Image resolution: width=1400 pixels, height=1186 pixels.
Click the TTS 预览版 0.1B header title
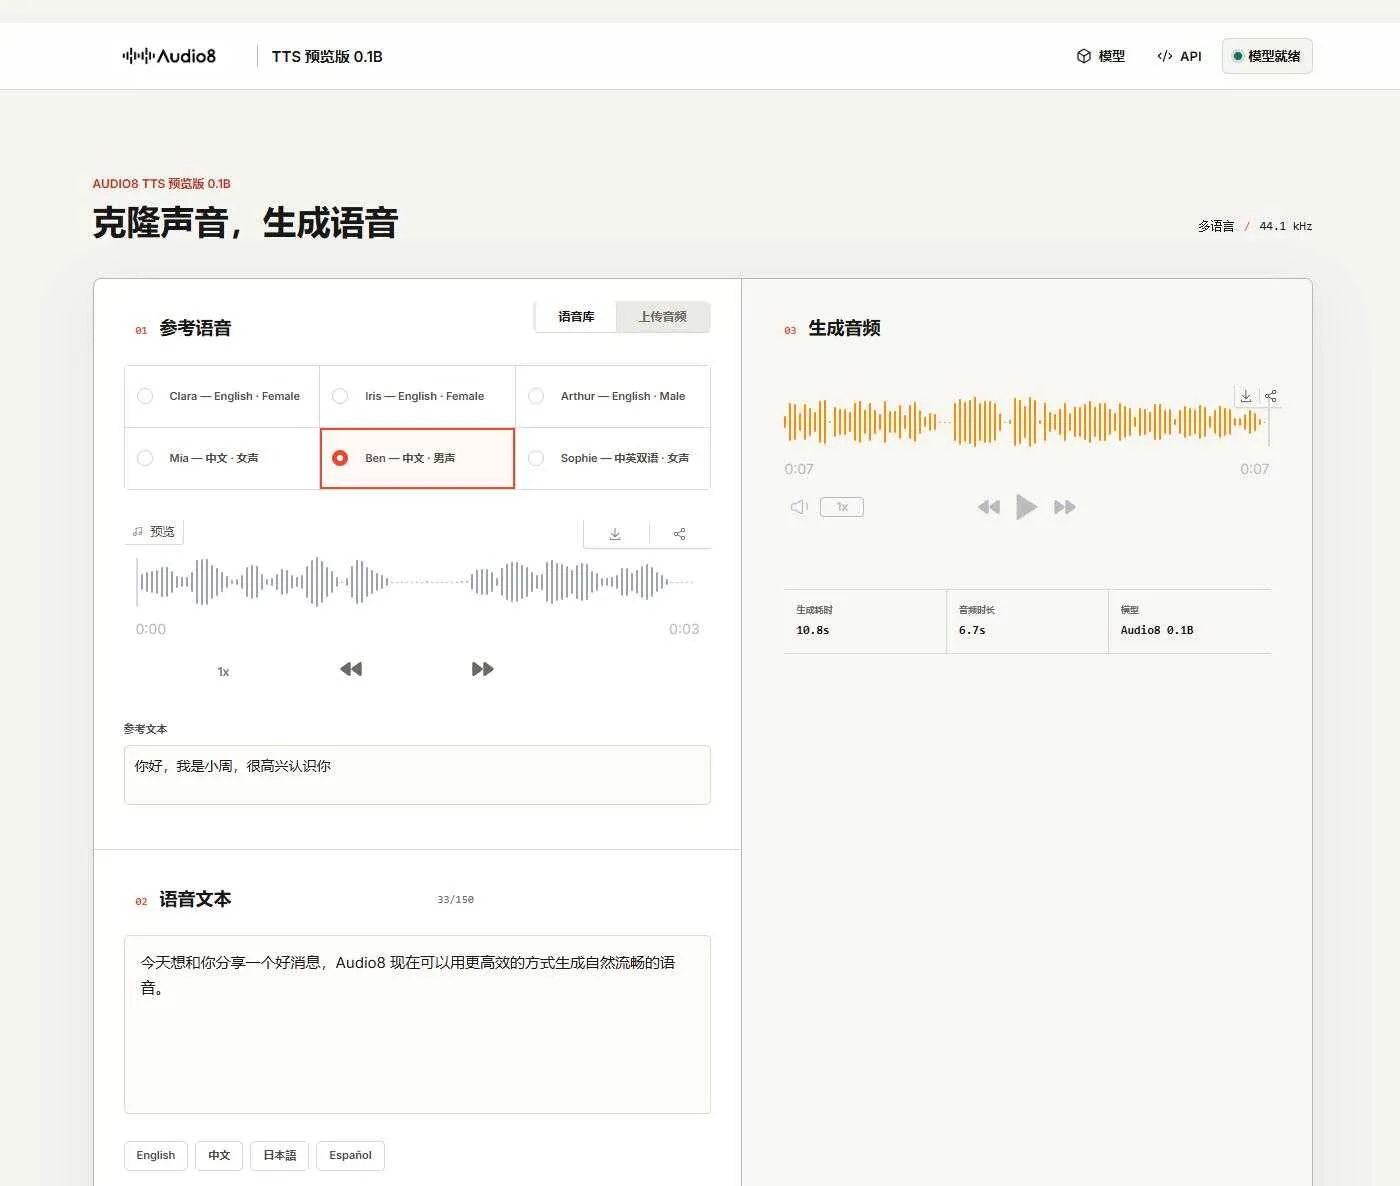[327, 57]
